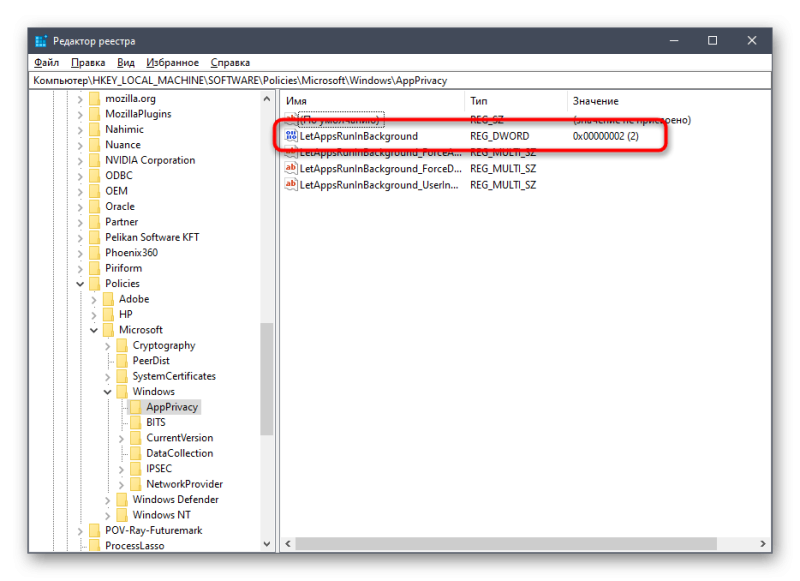Click the Piriform folder icon
Screen dimensions: 800x581
(x=94, y=268)
